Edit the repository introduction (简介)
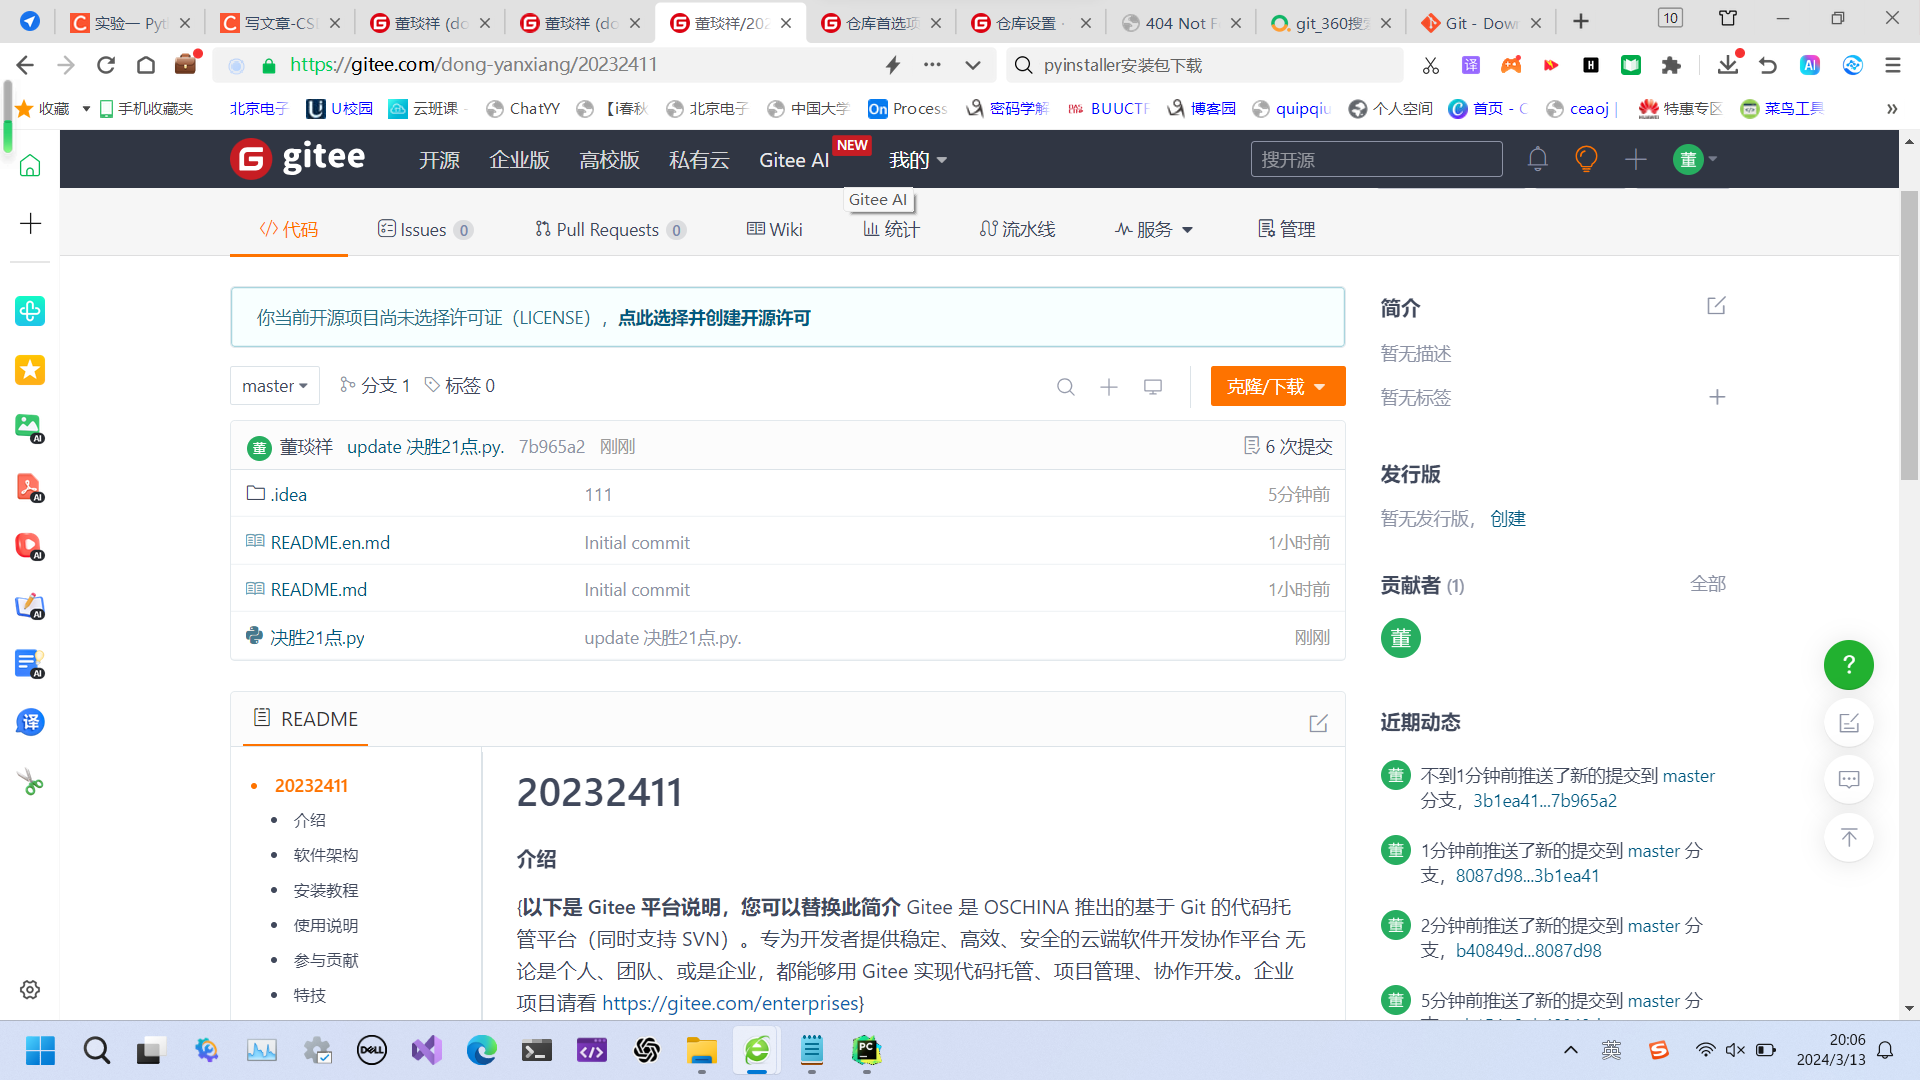This screenshot has width=1920, height=1080. pyautogui.click(x=1717, y=306)
